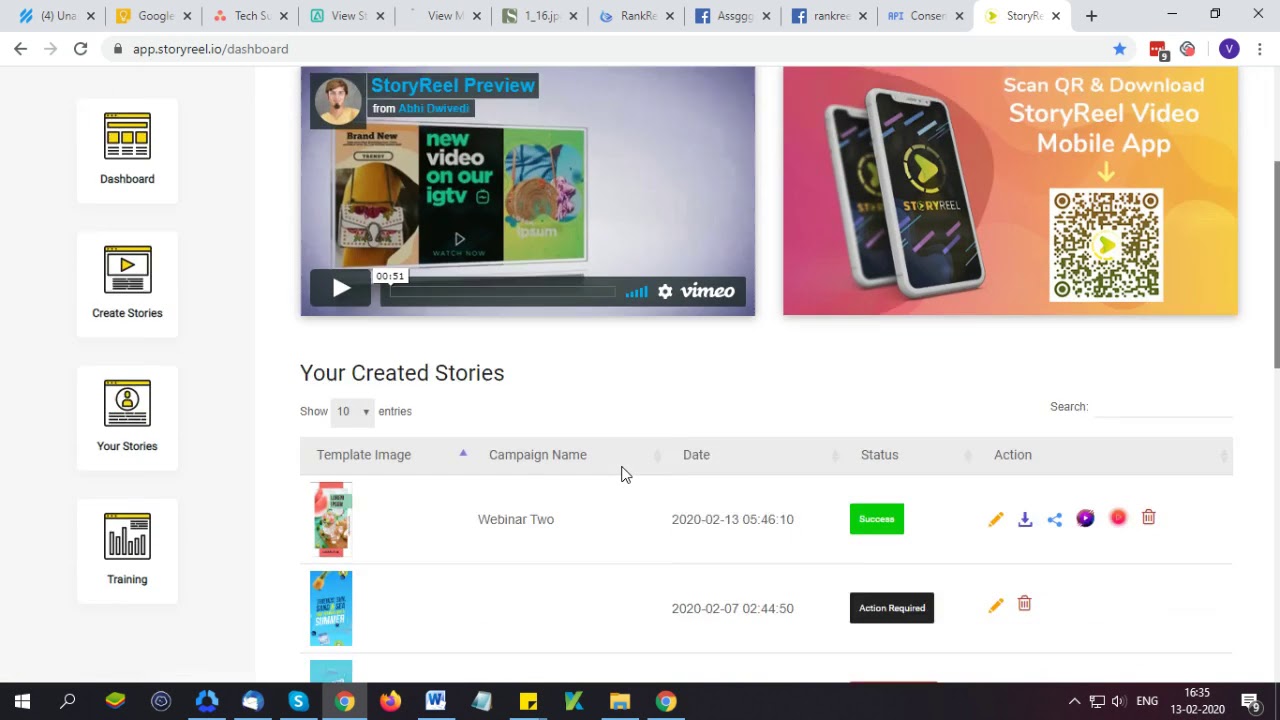
Task: Click the Webinar Two campaign name
Action: (516, 519)
